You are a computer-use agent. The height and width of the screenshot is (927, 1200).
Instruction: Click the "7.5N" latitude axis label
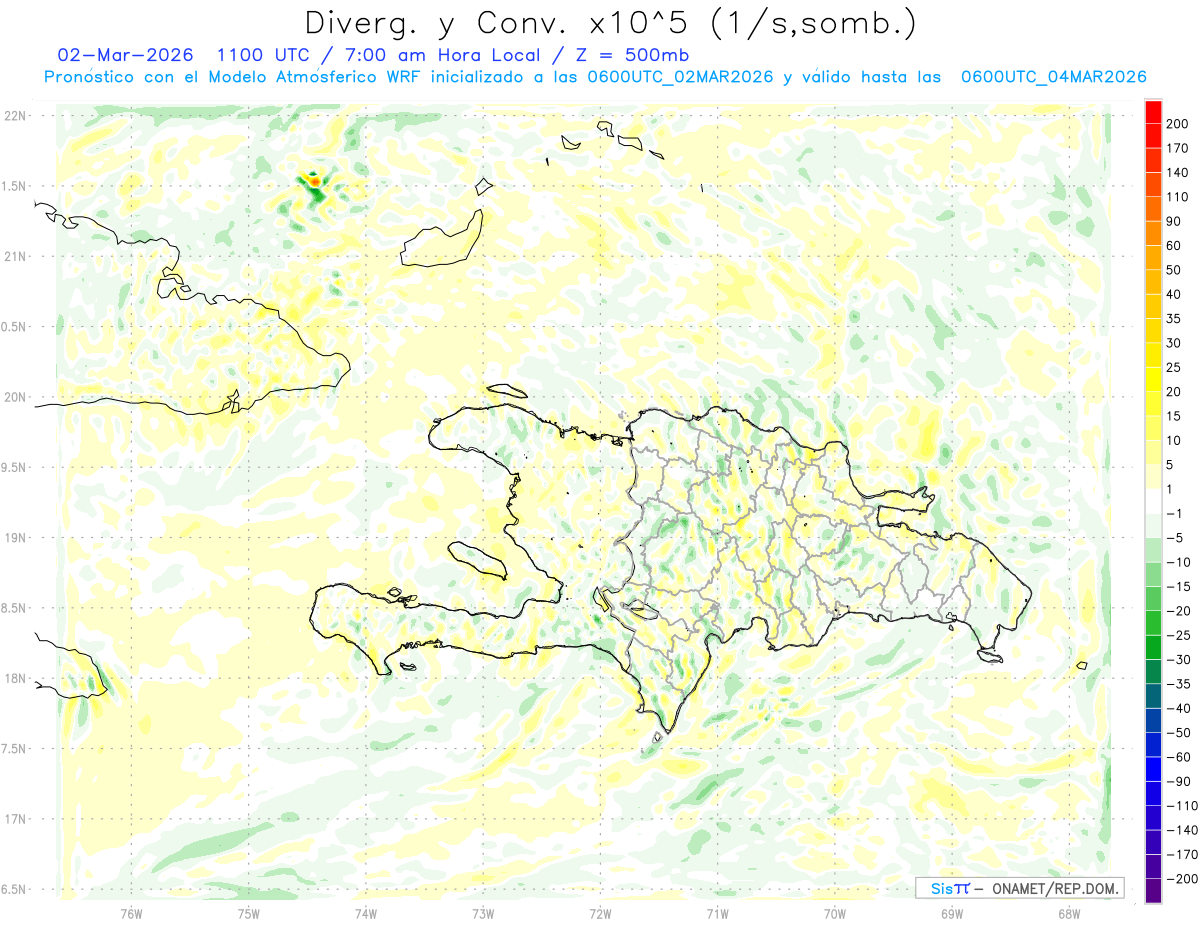(x=14, y=748)
